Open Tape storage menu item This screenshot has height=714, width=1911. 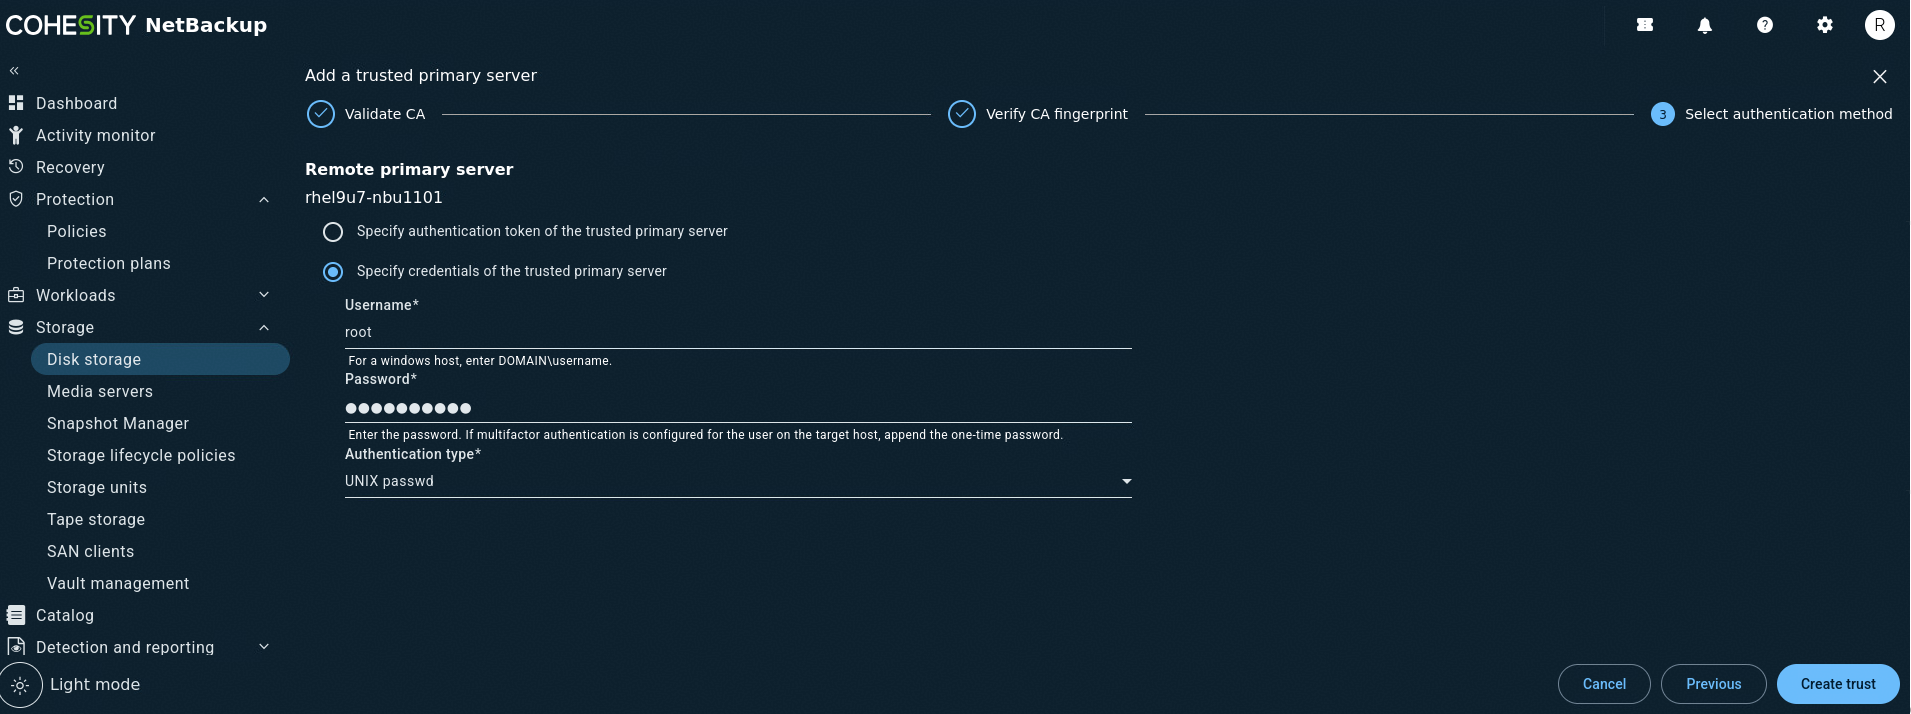(96, 519)
